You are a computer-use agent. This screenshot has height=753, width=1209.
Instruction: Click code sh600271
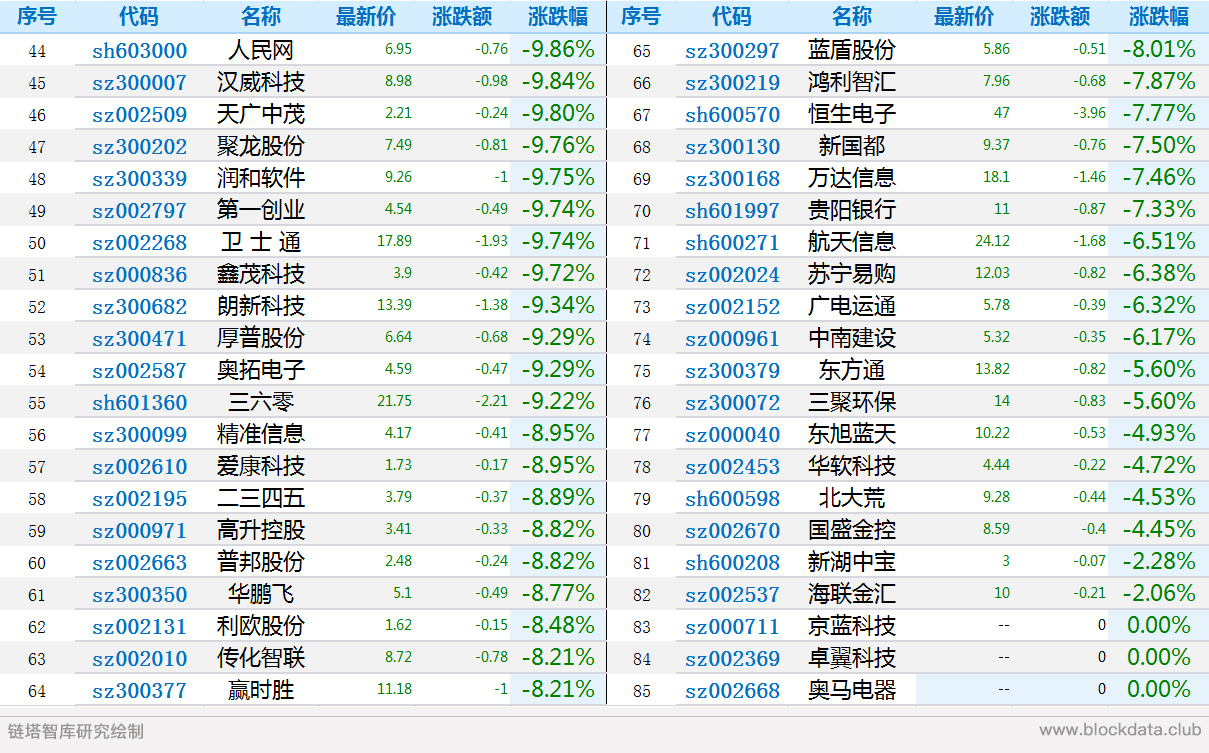(x=732, y=243)
